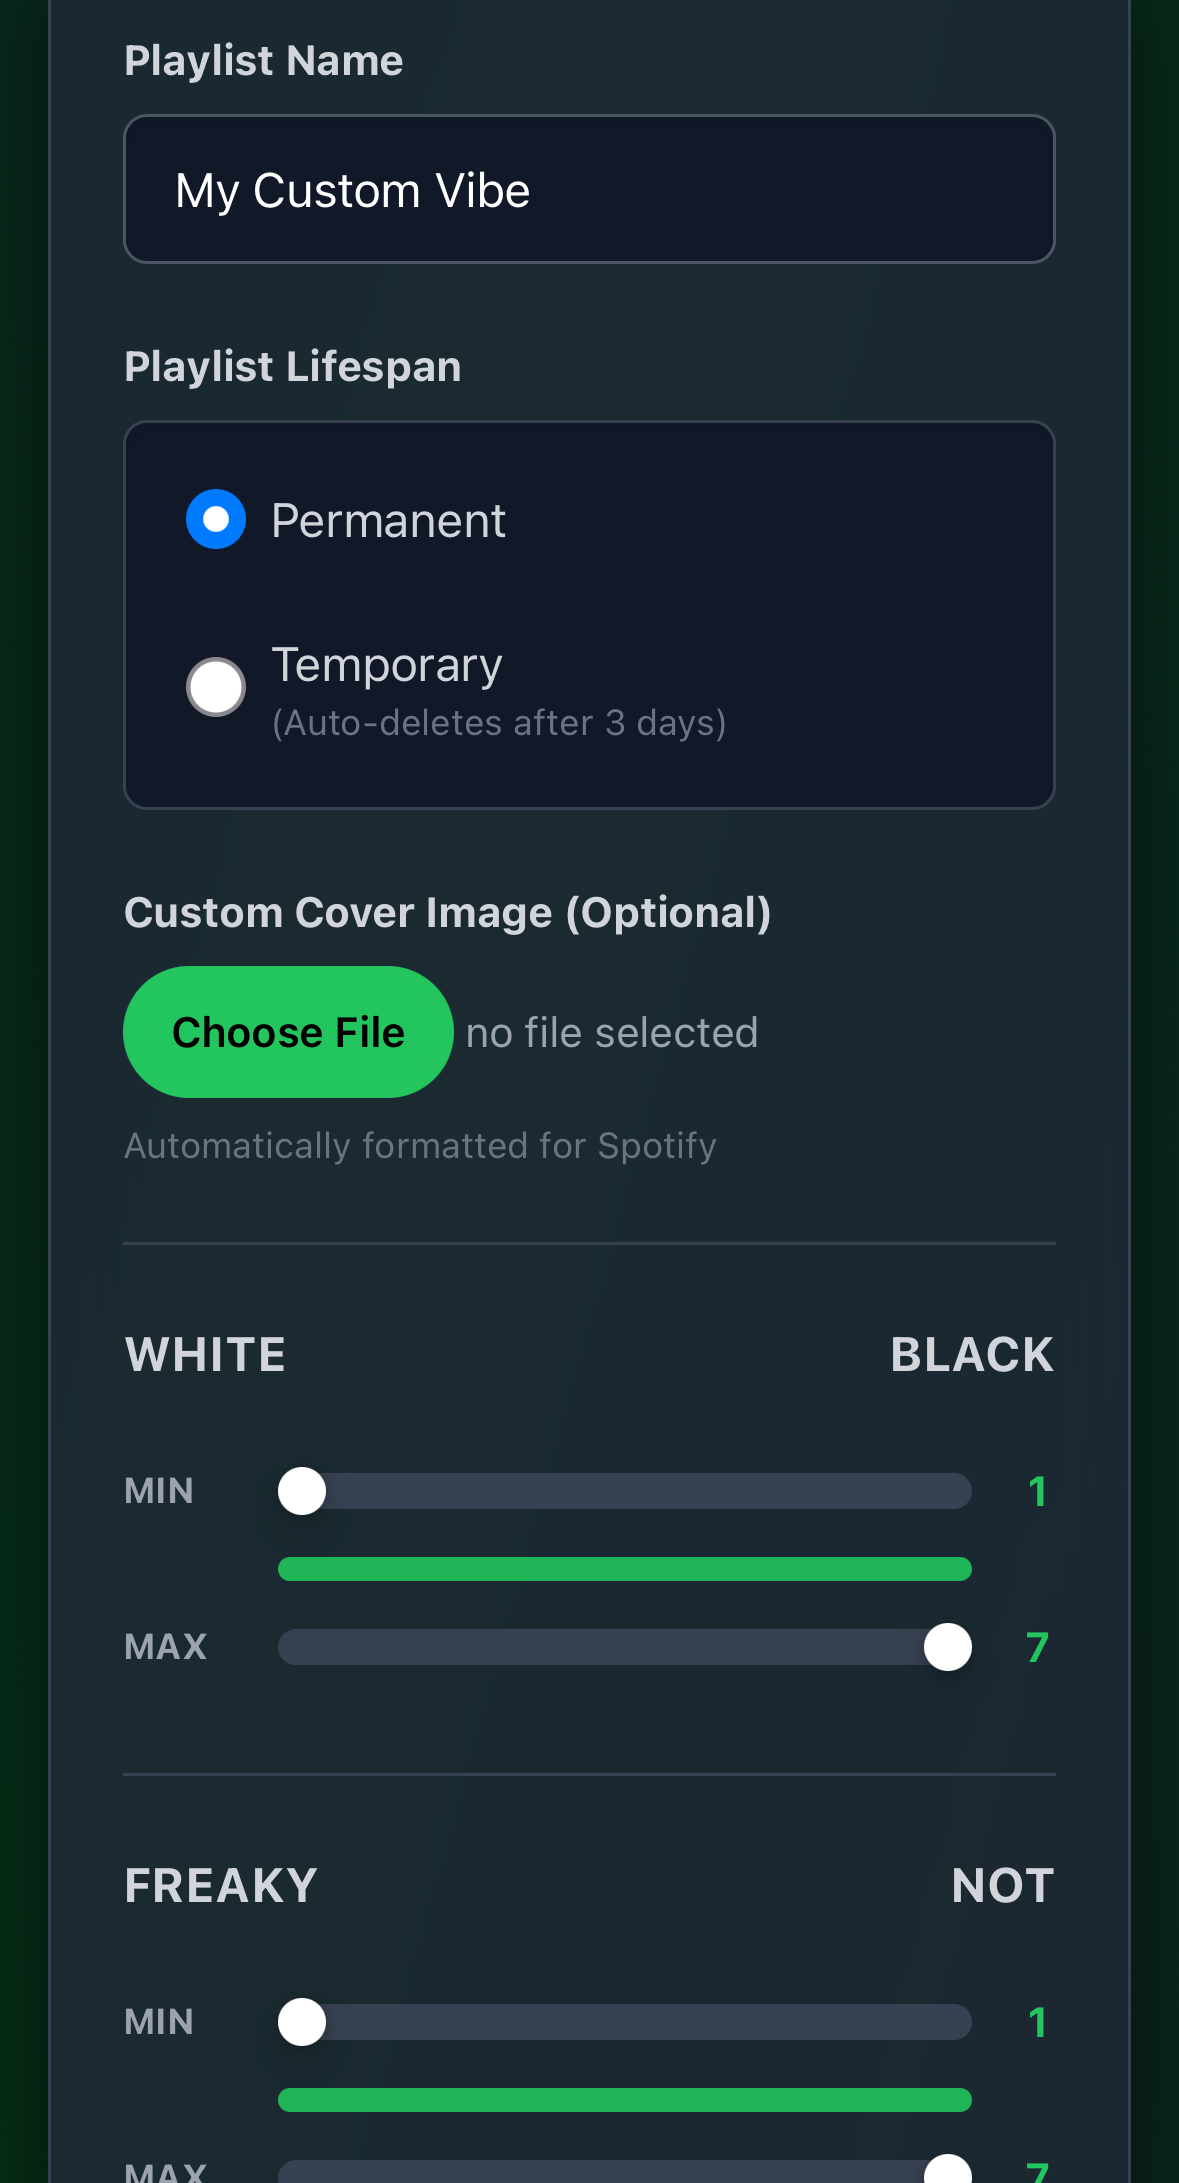Viewport: 1179px width, 2183px height.
Task: Click the FREAKY section title
Action: pos(219,1884)
